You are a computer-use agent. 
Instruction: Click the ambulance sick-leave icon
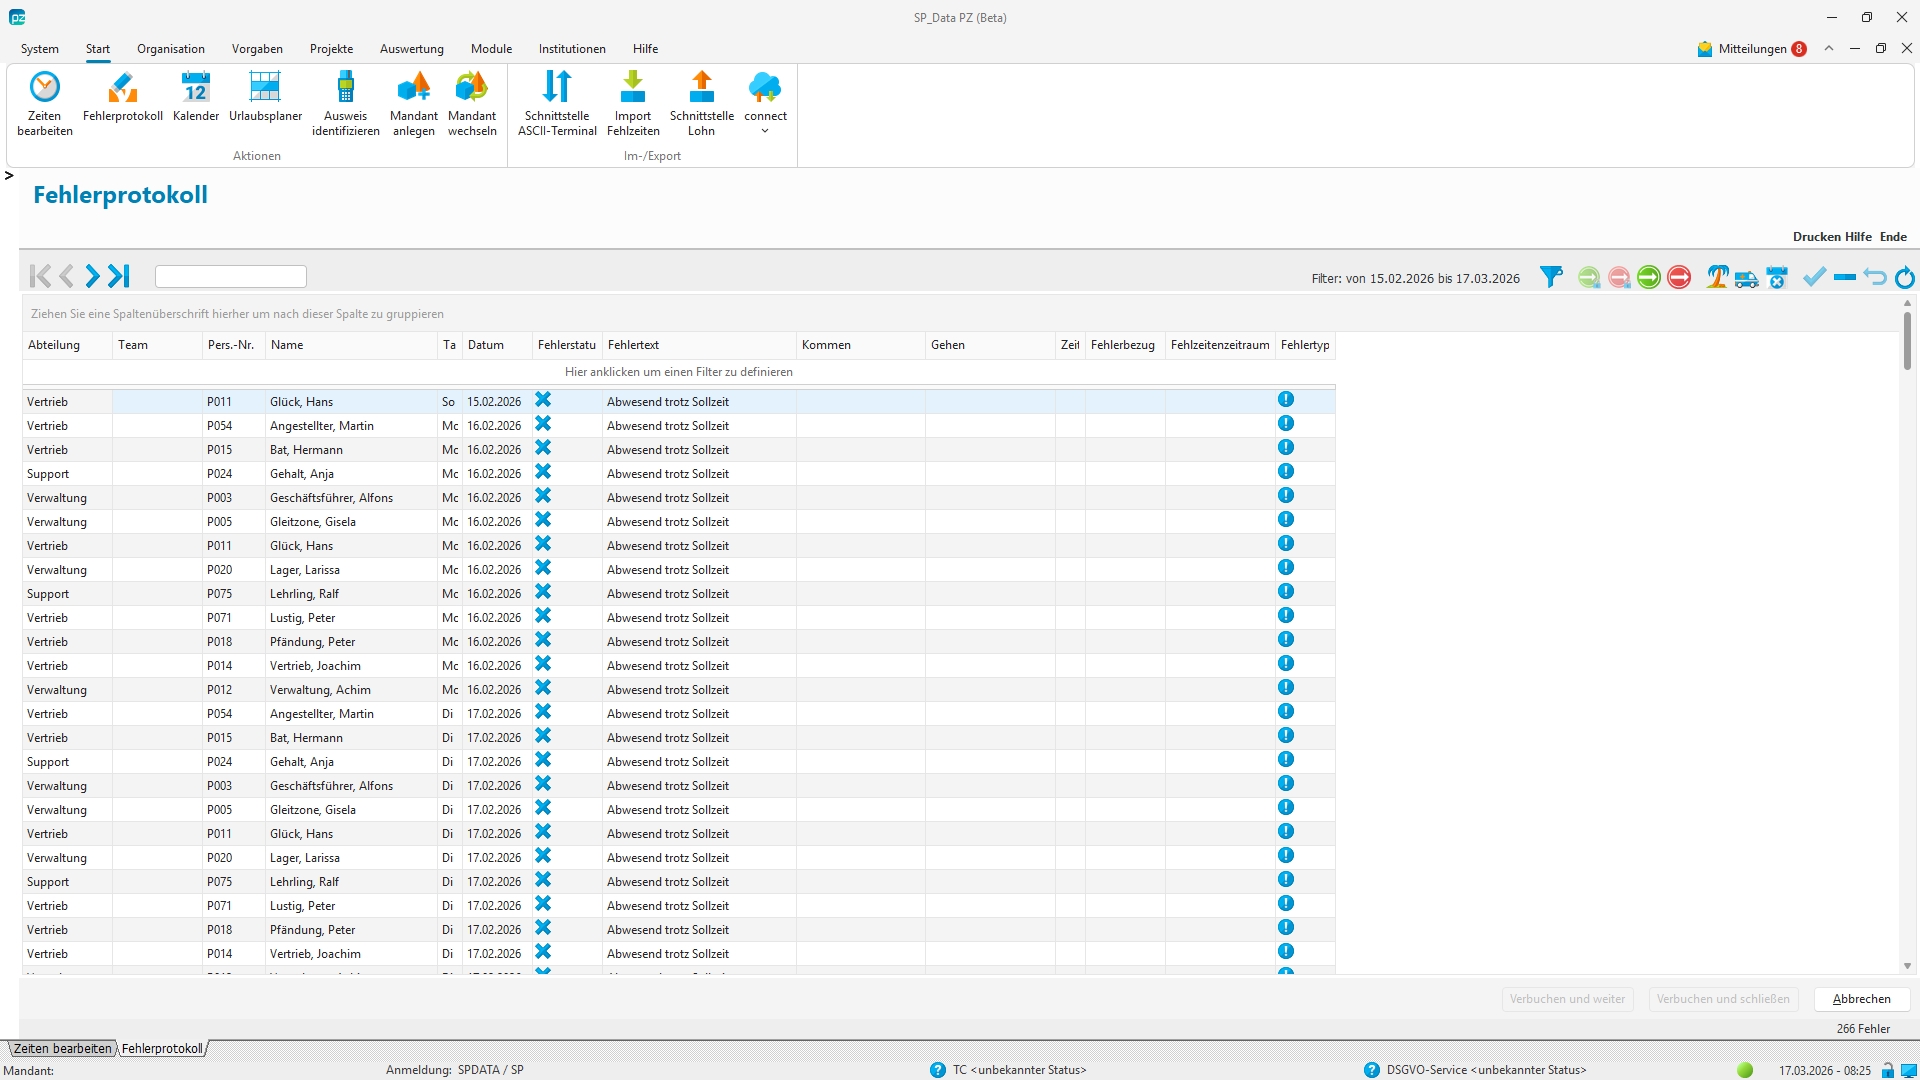tap(1746, 278)
